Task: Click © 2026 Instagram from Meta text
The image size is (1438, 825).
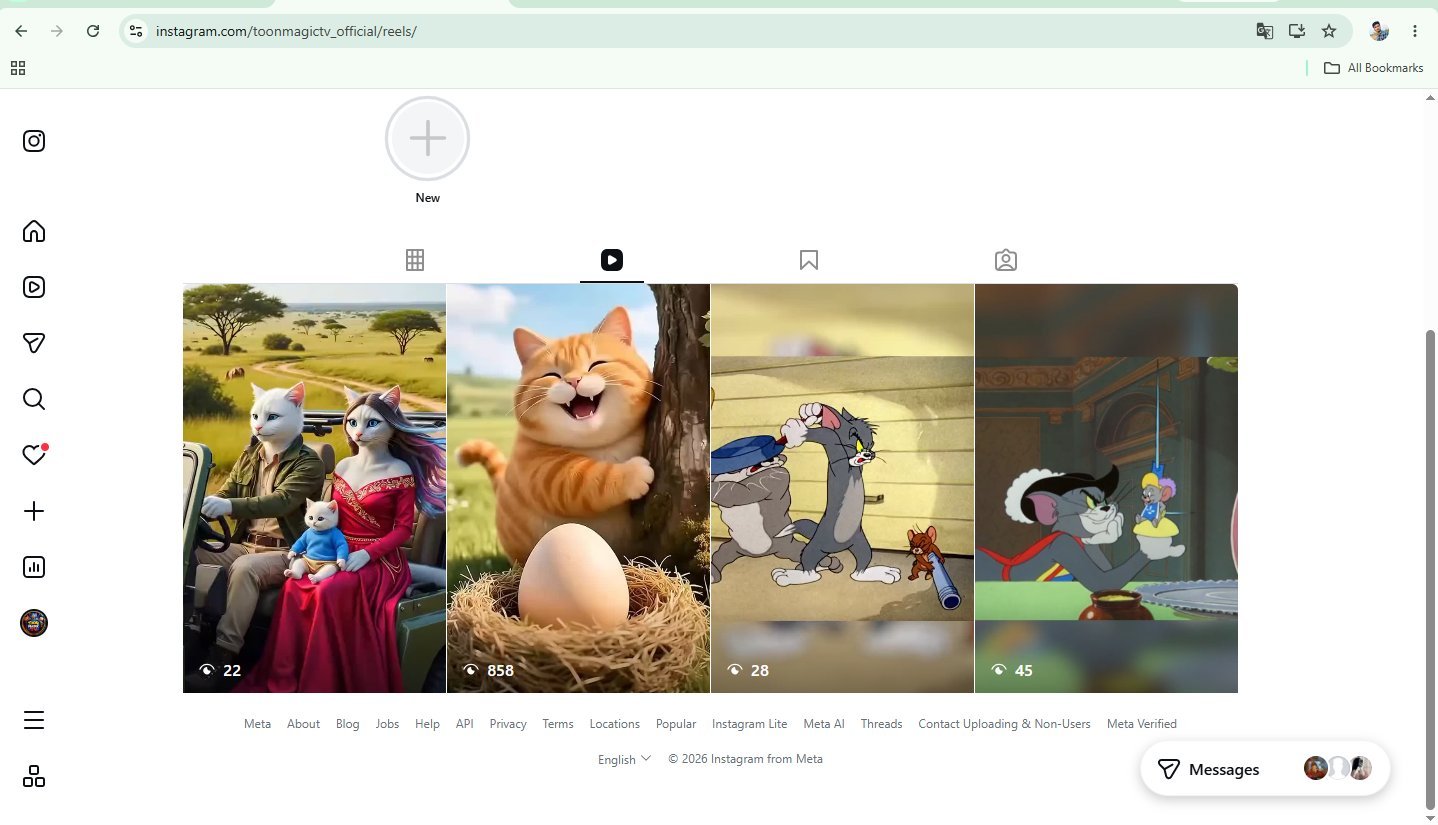Action: pos(745,759)
